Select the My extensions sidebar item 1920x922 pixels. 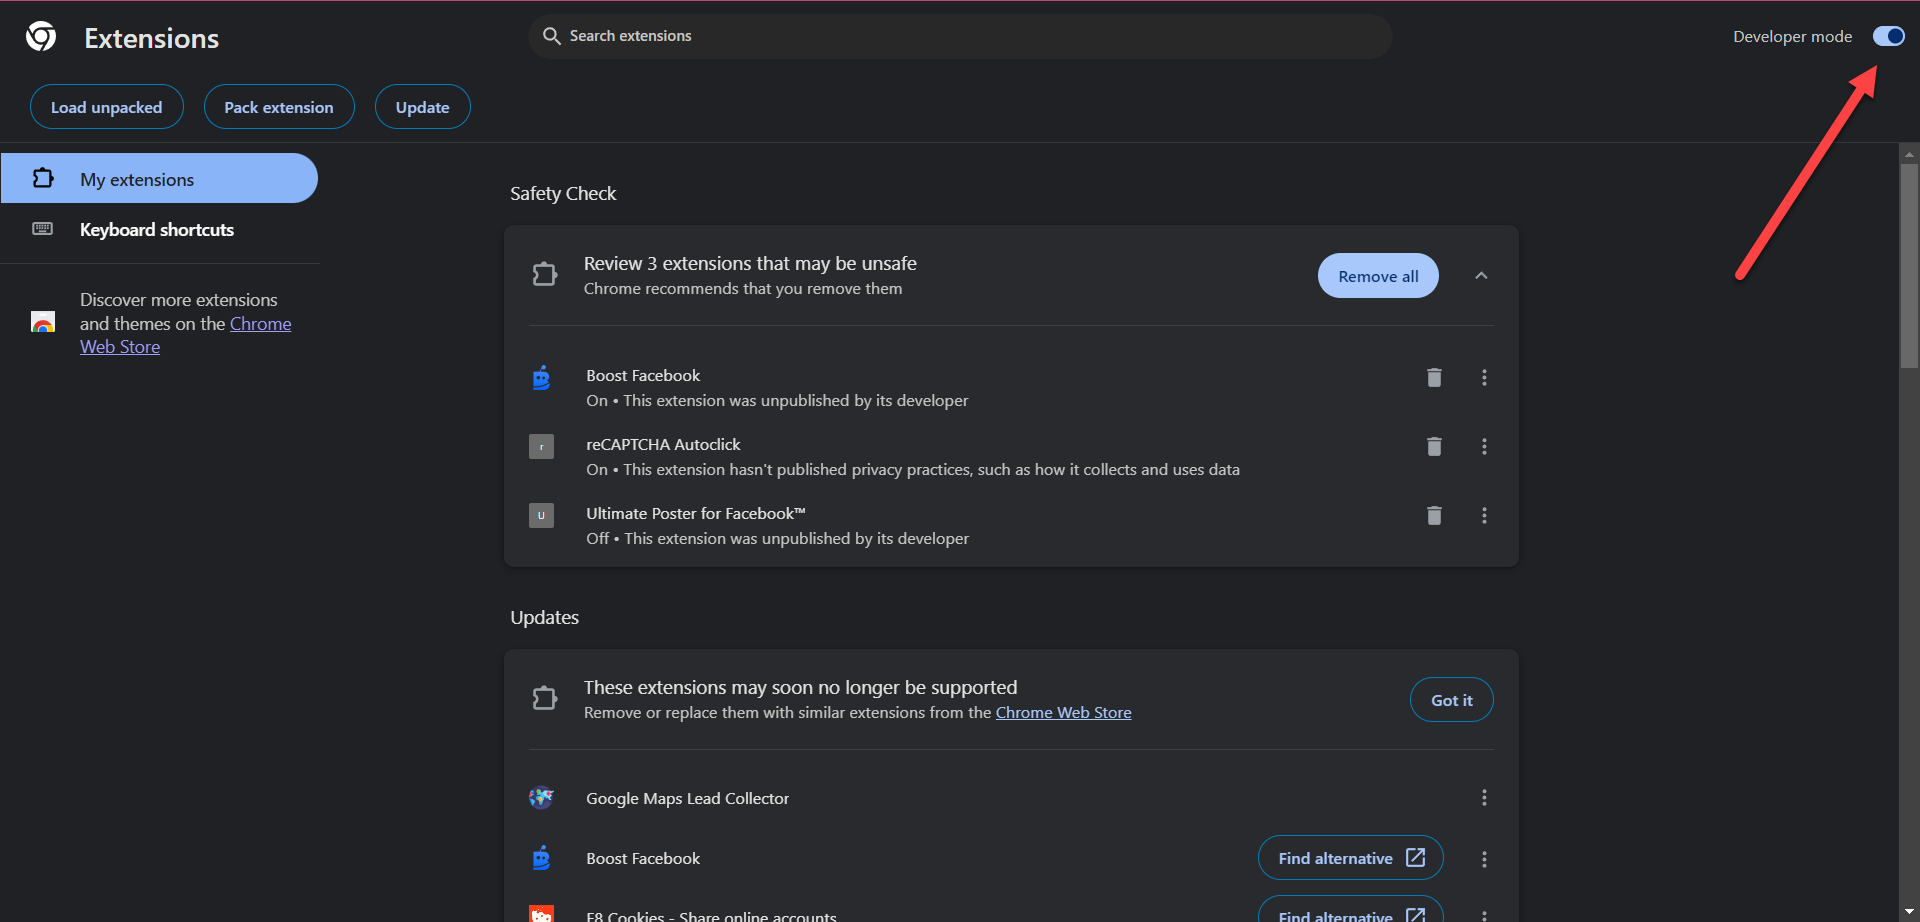tap(136, 178)
